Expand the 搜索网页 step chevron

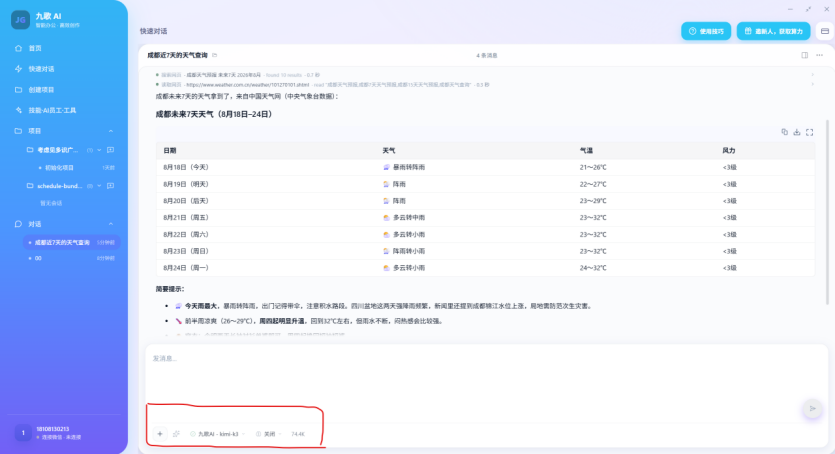coord(812,75)
